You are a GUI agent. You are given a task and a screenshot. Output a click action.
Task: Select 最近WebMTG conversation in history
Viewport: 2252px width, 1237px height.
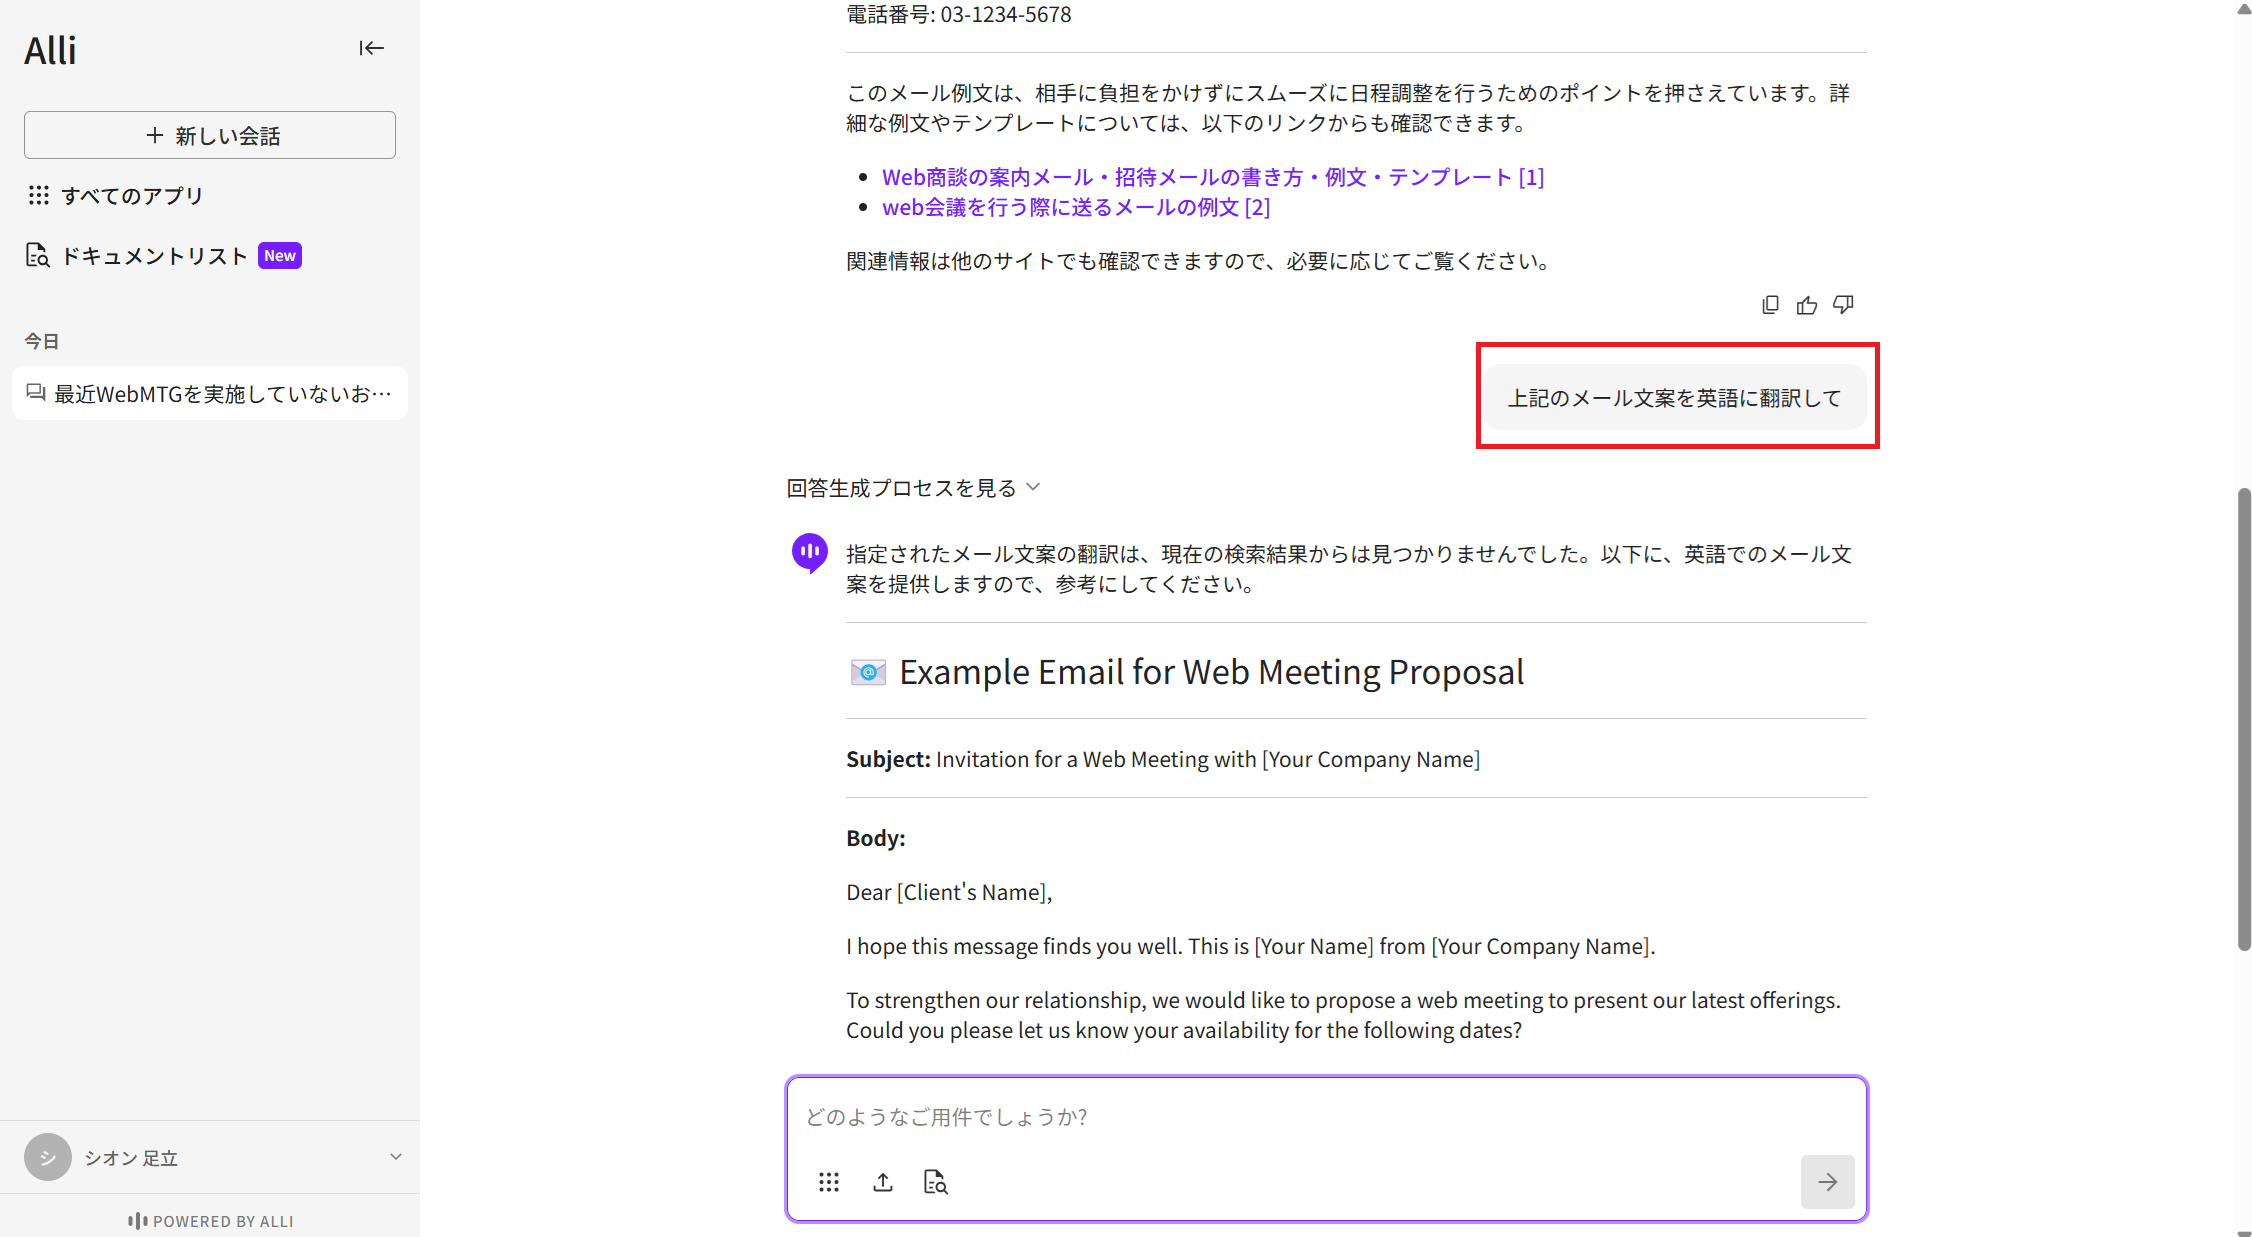(x=210, y=394)
